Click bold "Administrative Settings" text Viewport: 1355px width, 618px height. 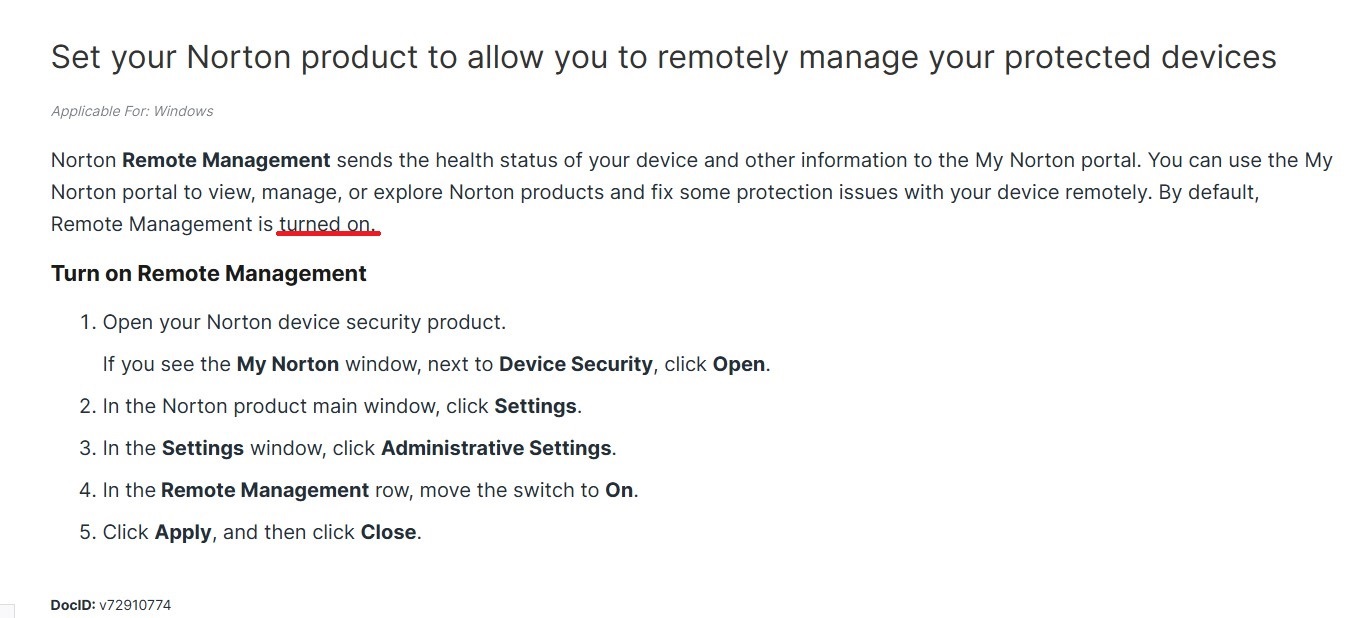click(496, 448)
